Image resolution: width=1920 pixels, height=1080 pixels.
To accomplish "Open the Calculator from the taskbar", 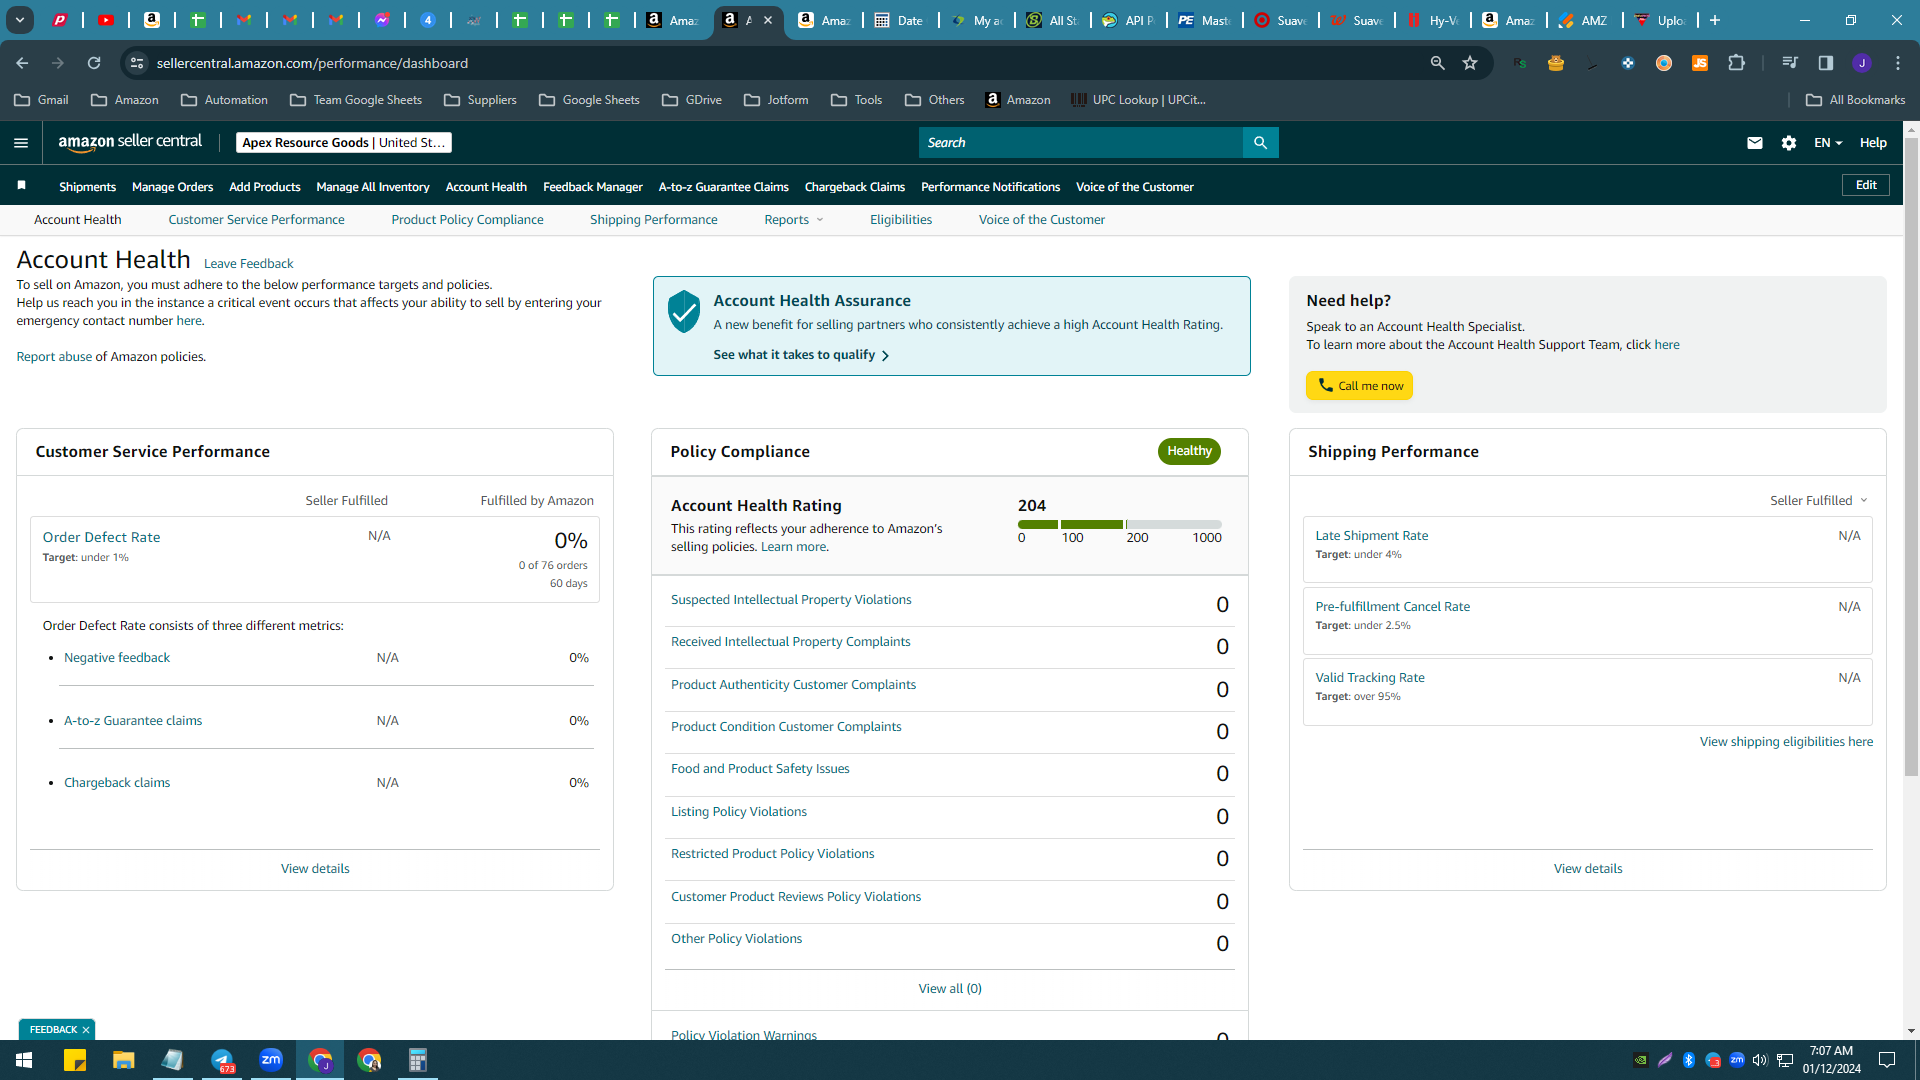I will pos(418,1060).
